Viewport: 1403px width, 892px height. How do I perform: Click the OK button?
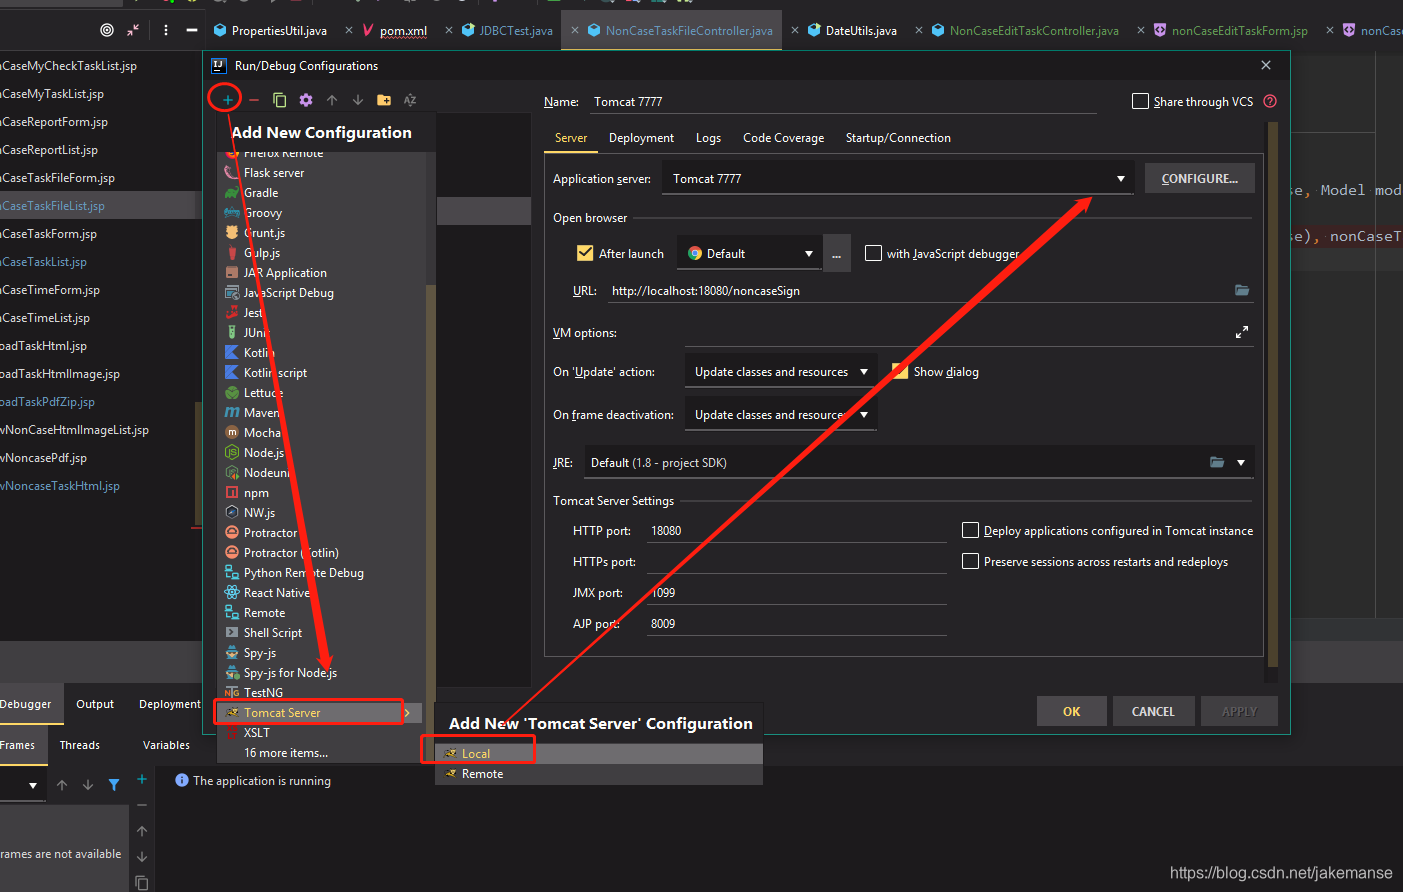point(1071,711)
